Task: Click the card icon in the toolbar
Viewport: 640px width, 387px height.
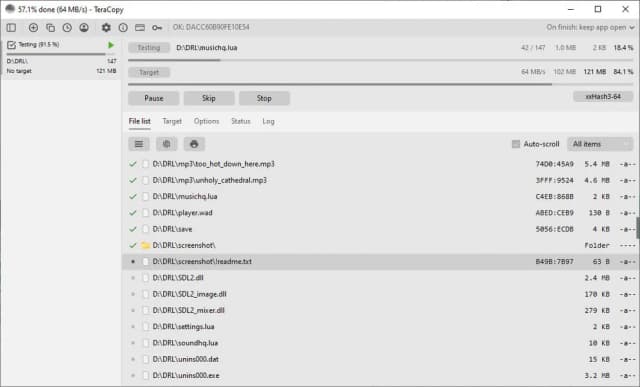Action: [x=140, y=27]
